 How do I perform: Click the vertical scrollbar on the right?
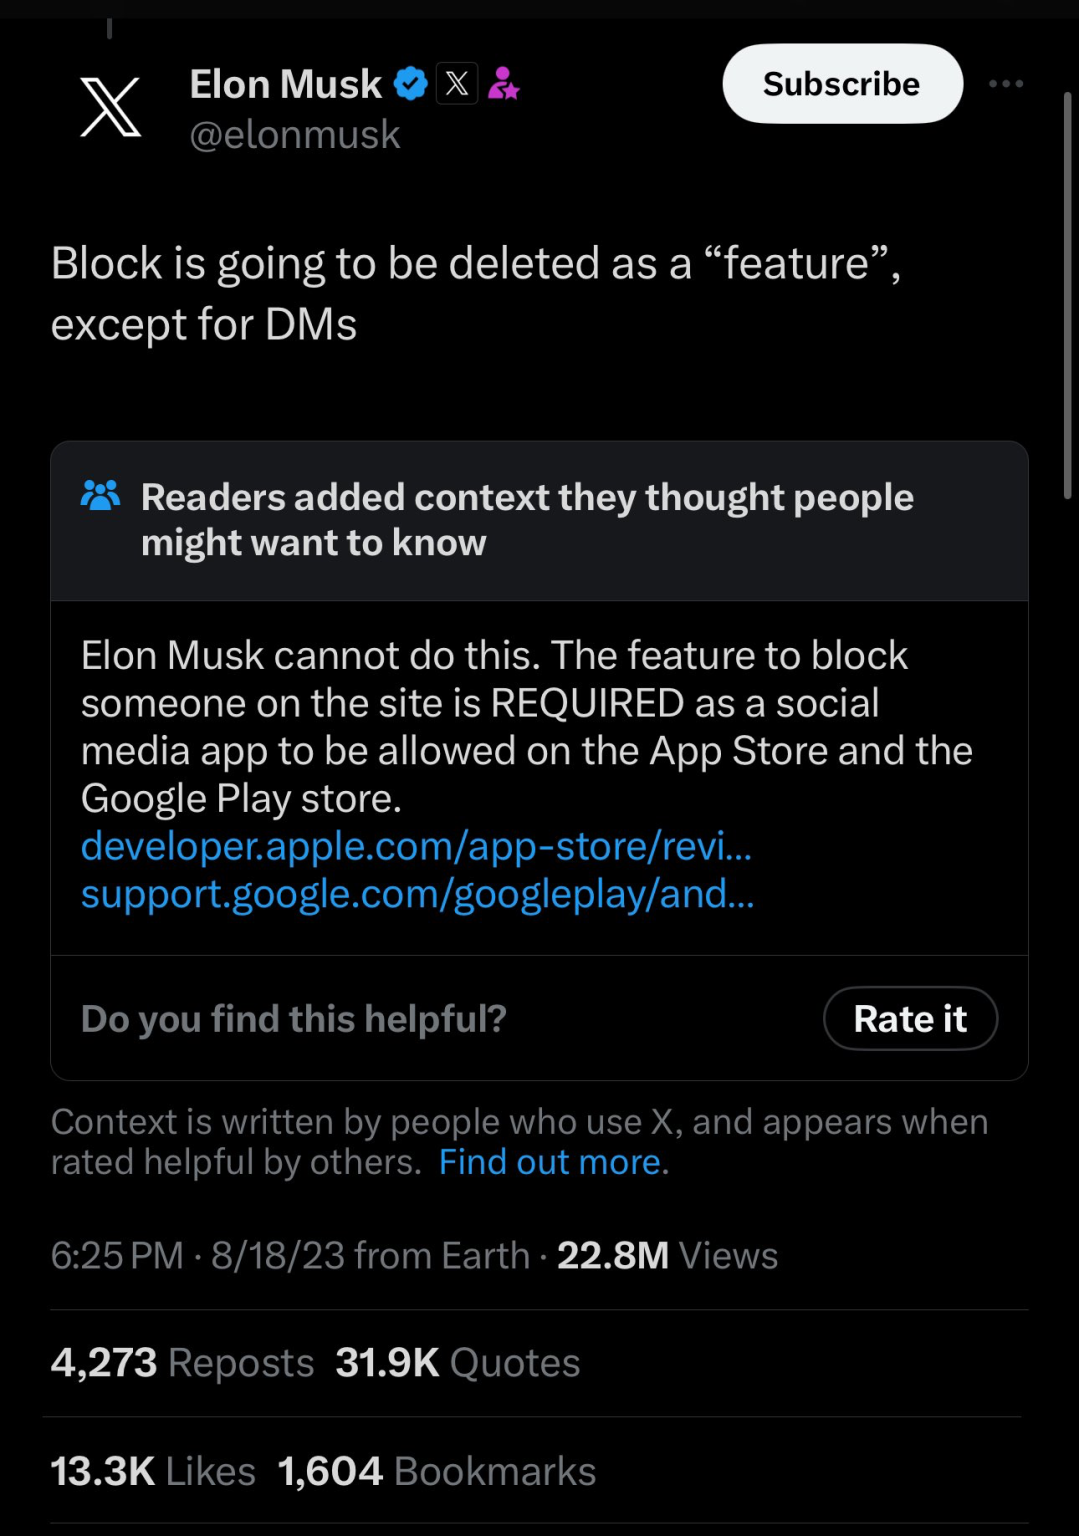coord(1068,295)
